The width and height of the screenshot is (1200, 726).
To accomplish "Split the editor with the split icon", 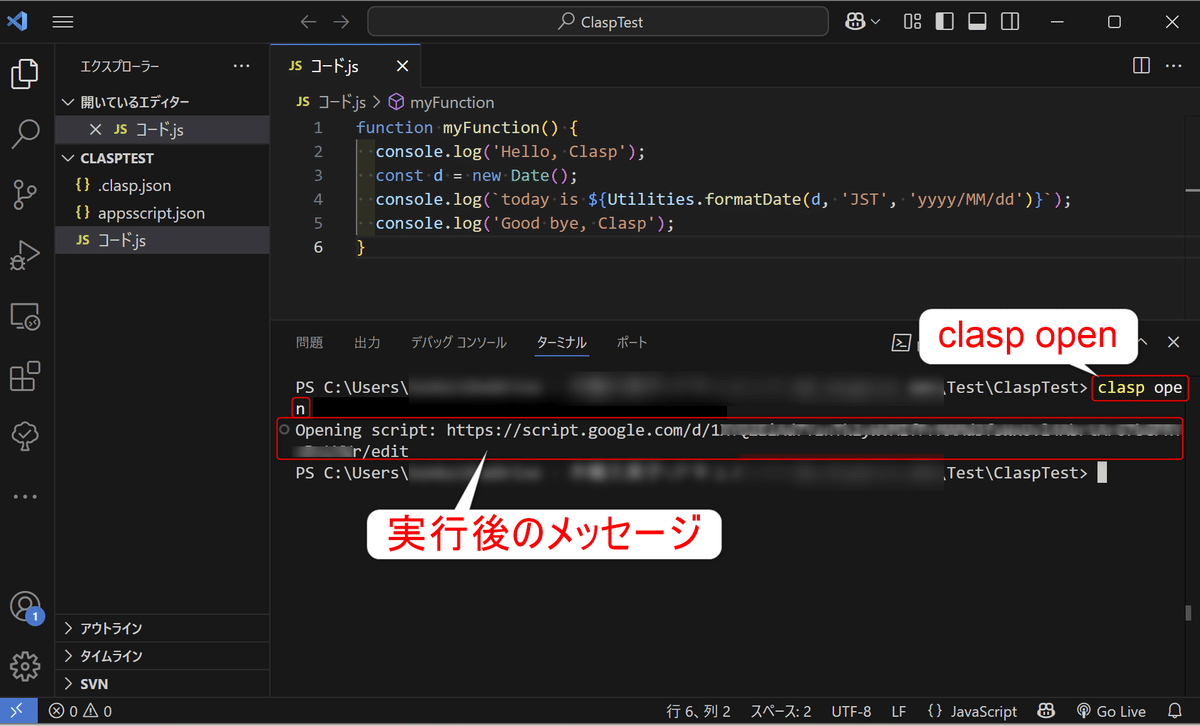I will (x=1140, y=65).
